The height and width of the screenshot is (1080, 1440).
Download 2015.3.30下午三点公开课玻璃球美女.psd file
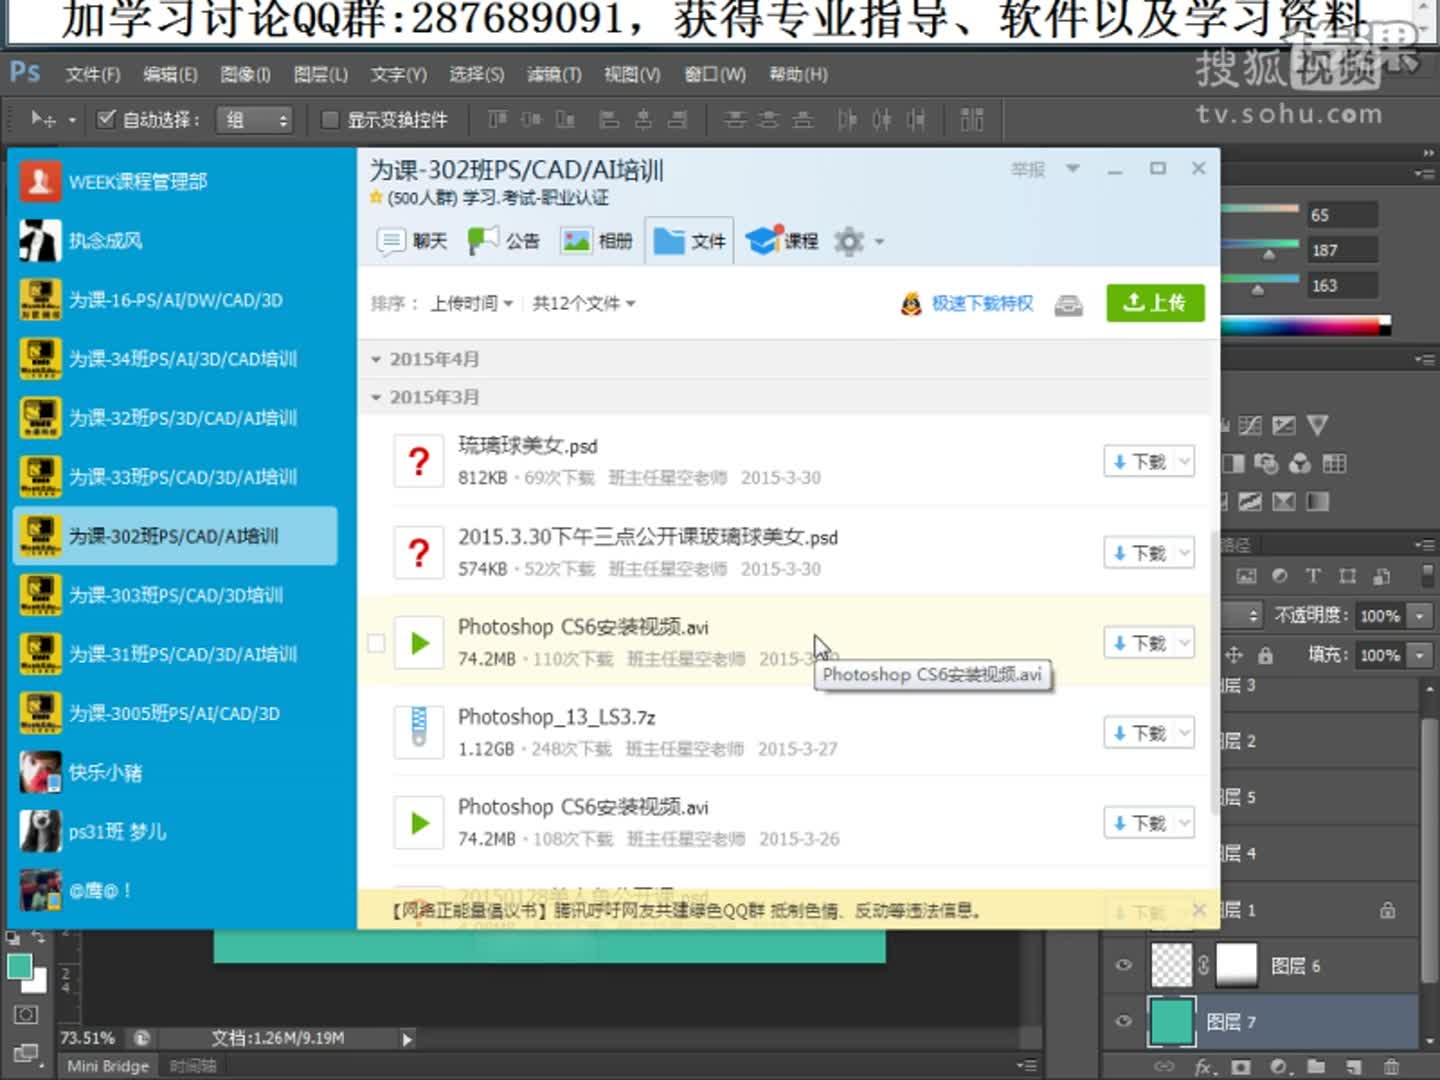(1139, 553)
